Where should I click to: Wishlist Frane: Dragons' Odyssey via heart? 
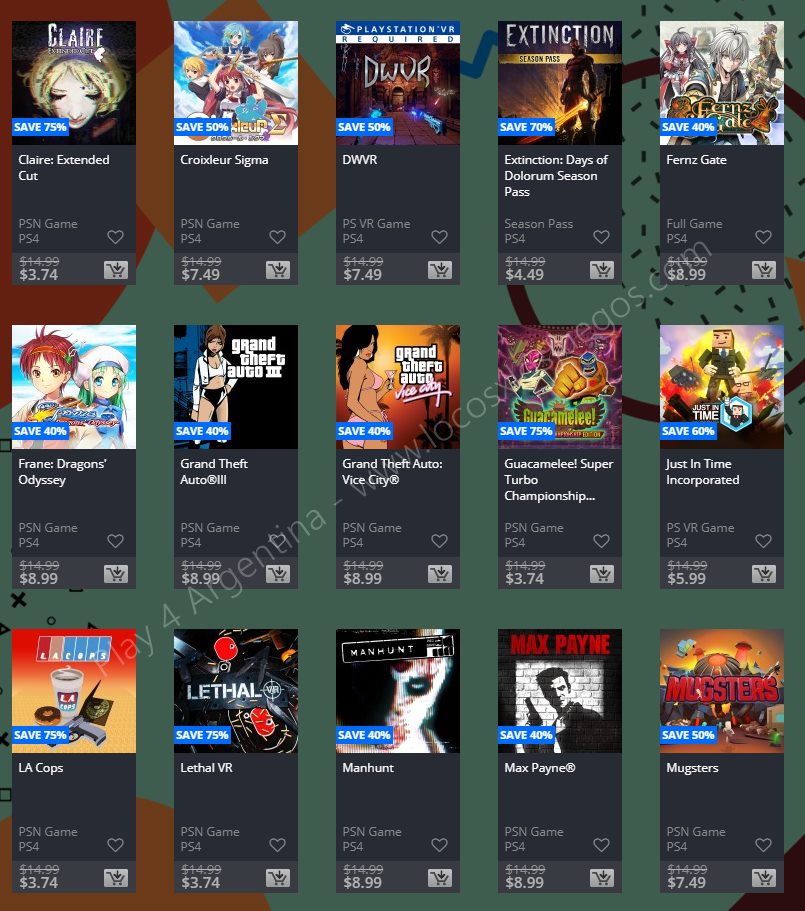coord(116,541)
